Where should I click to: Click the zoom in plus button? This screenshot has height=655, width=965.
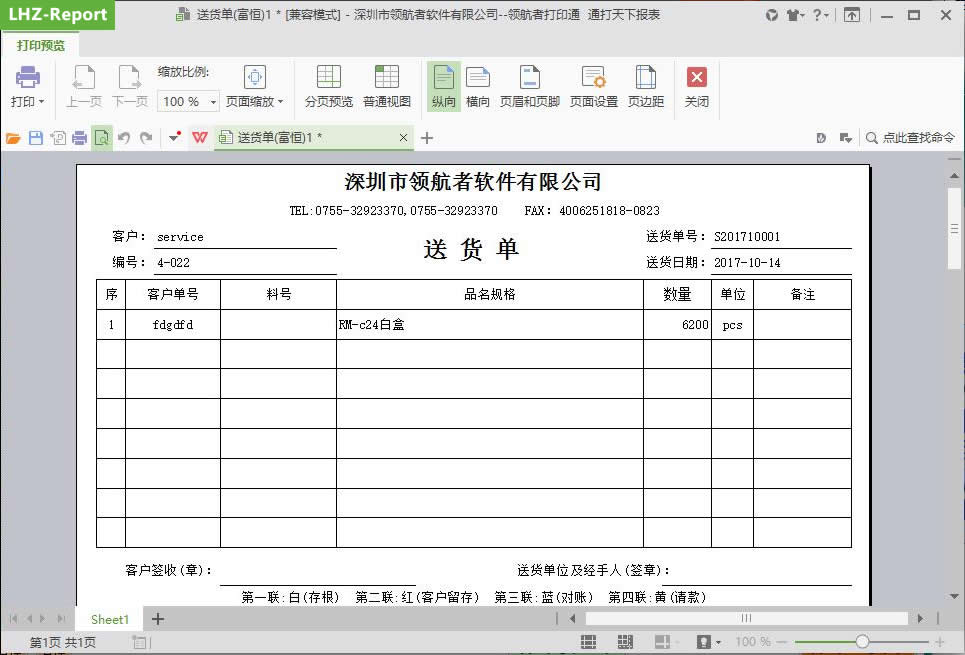coord(940,642)
